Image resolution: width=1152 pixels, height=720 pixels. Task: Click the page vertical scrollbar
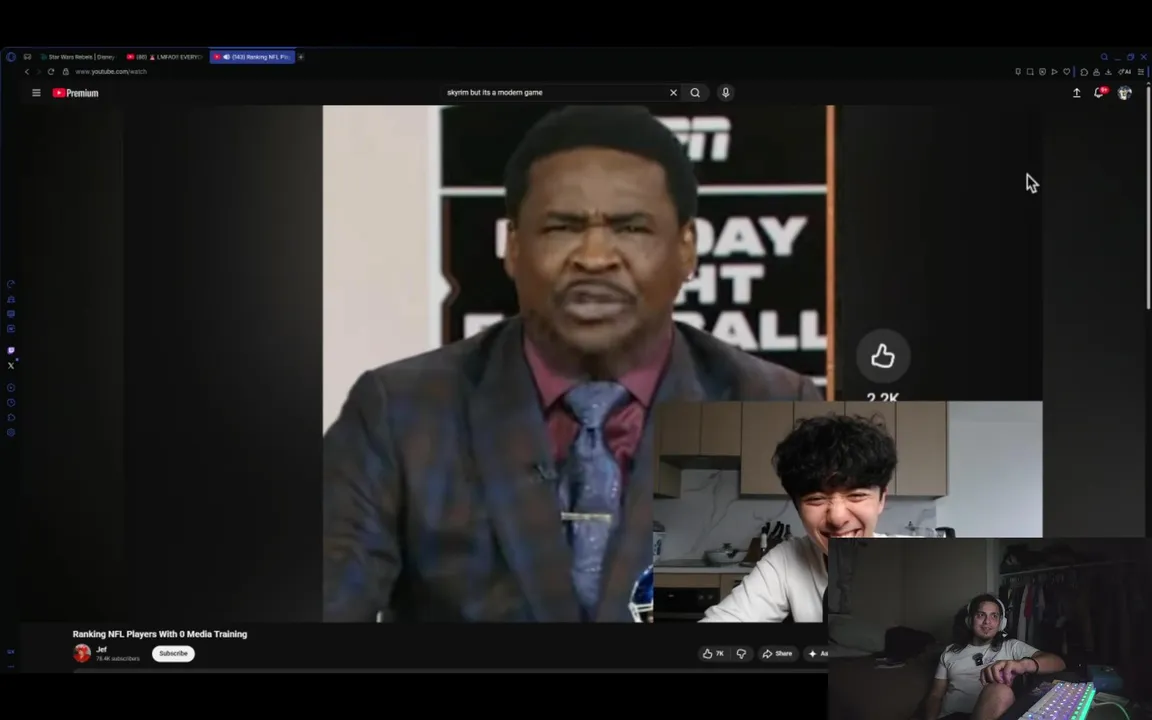coord(1148,198)
